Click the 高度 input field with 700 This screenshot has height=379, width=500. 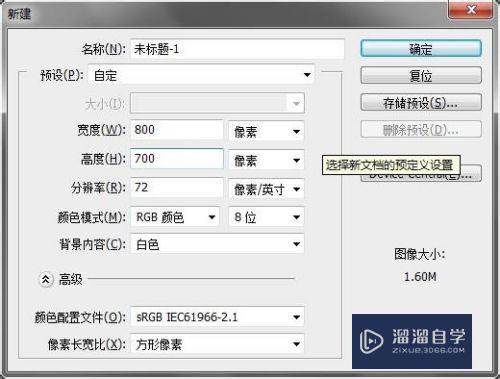[x=177, y=159]
